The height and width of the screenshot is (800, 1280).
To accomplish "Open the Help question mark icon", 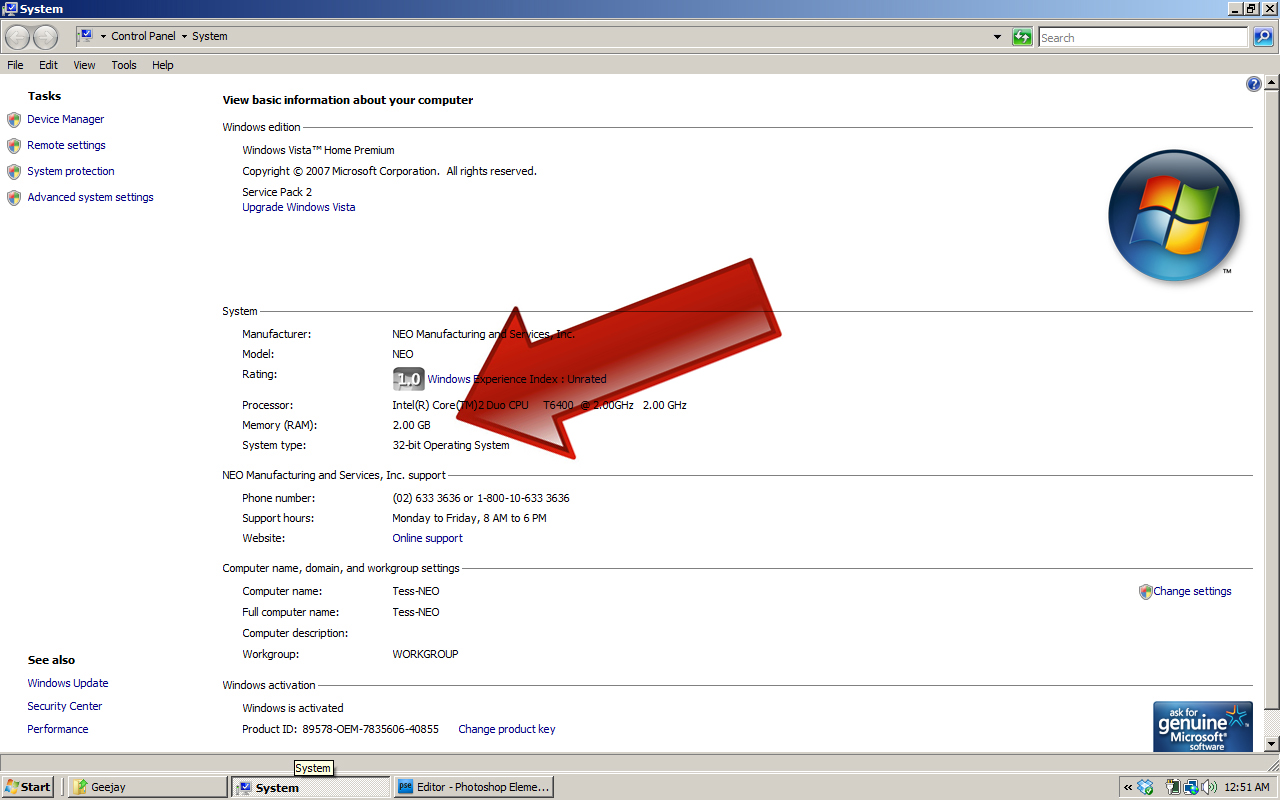I will coord(1253,84).
